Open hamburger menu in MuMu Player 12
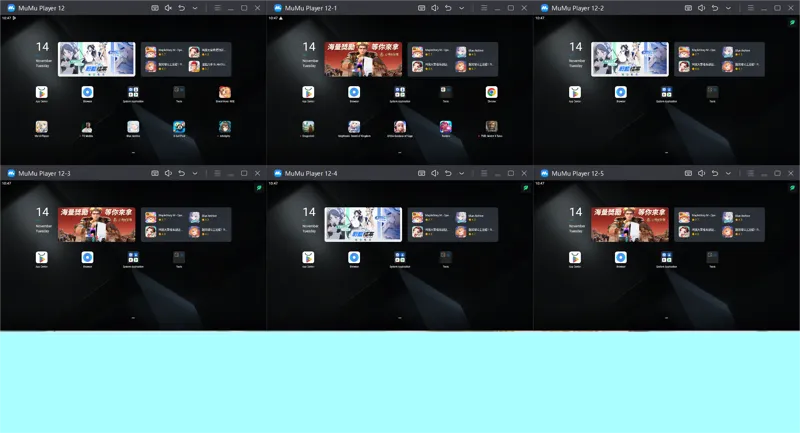Viewport: 800px width, 433px height. click(x=217, y=8)
